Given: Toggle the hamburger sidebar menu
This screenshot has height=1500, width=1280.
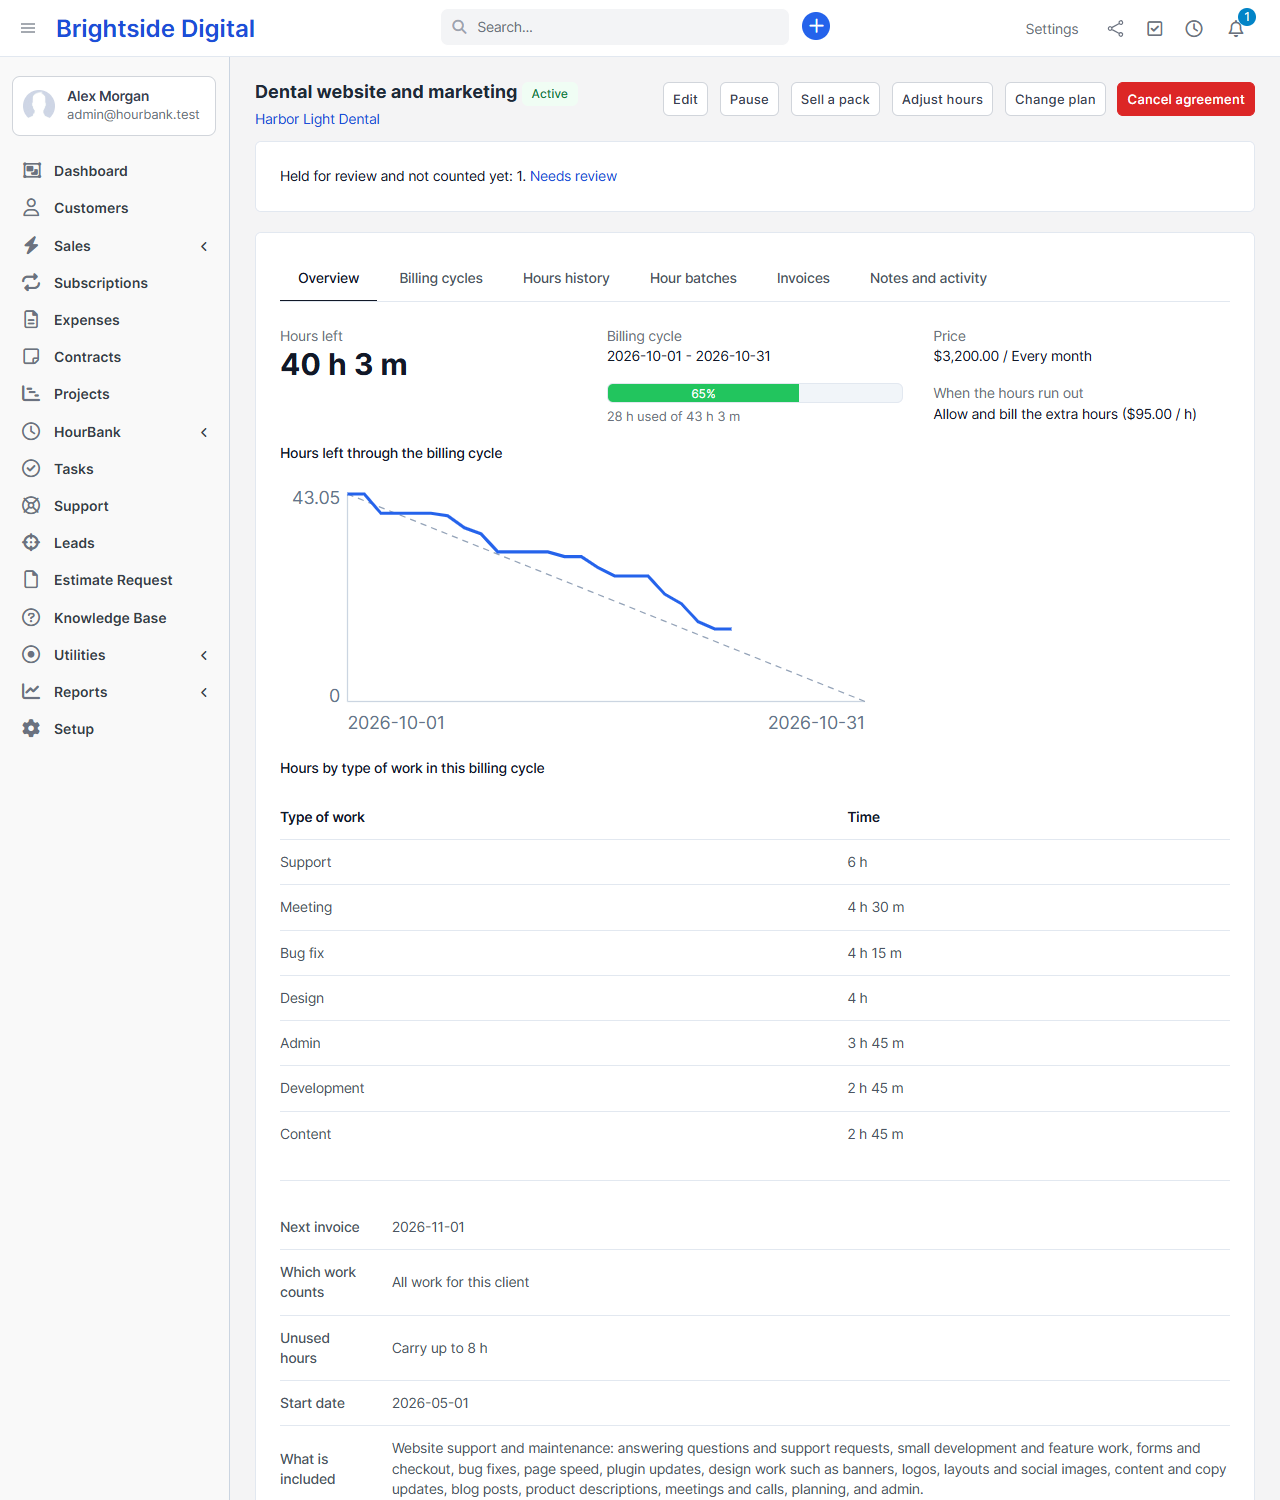Looking at the screenshot, I should (x=28, y=28).
